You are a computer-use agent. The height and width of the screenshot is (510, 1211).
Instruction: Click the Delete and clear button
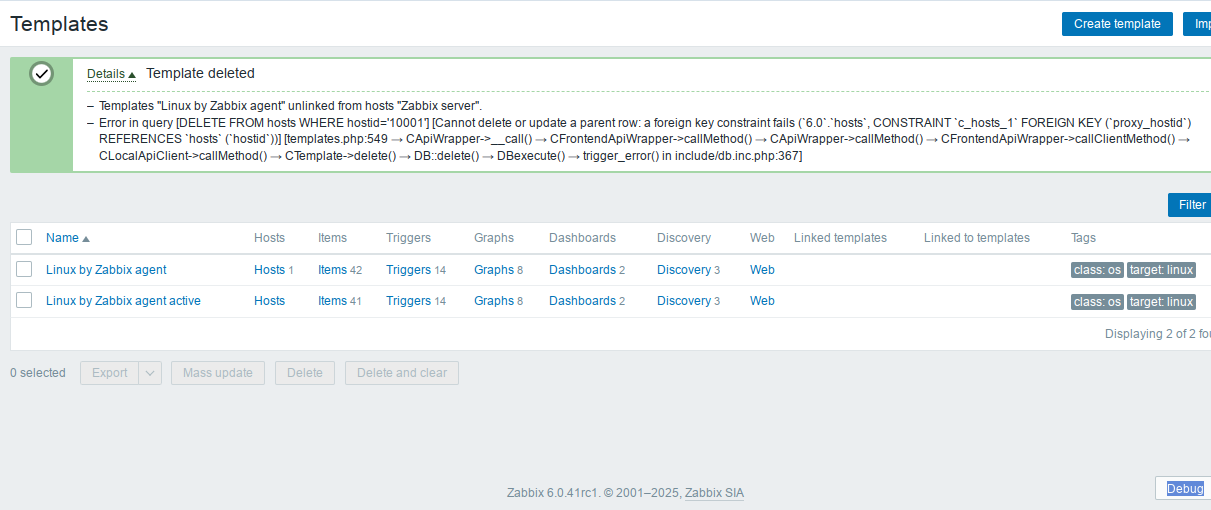tap(402, 373)
